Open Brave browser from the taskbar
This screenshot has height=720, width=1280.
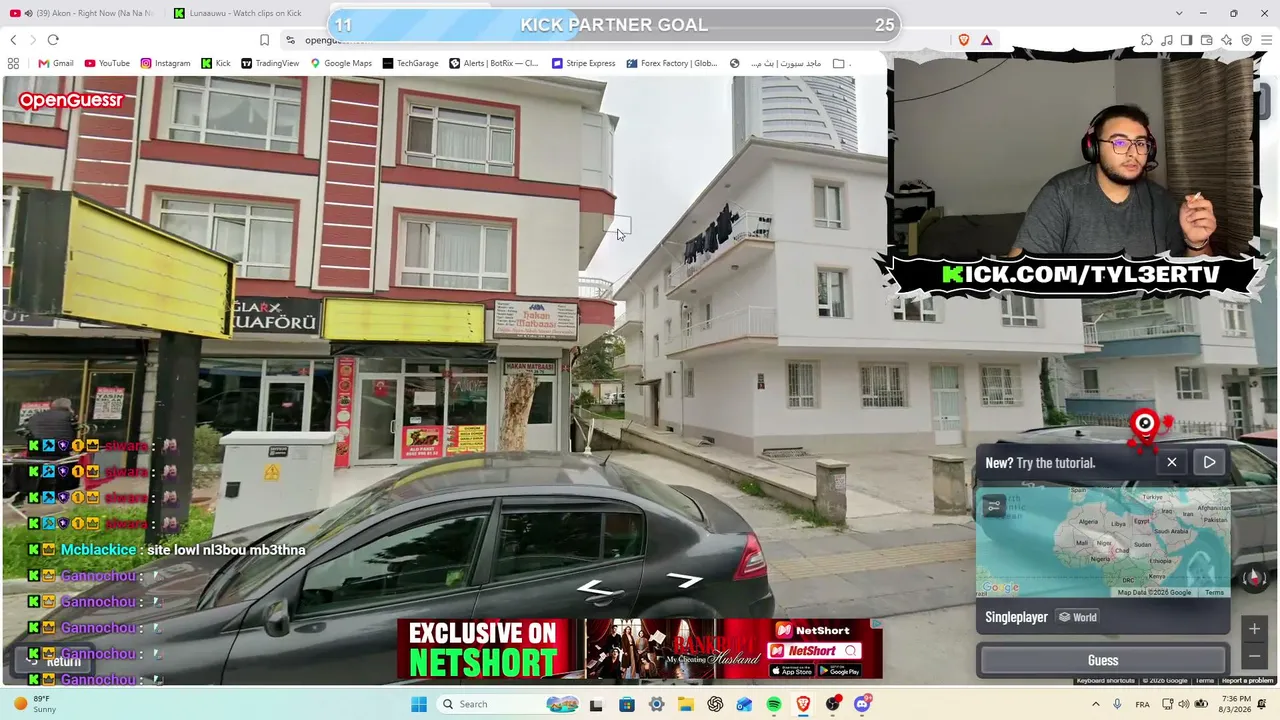803,704
